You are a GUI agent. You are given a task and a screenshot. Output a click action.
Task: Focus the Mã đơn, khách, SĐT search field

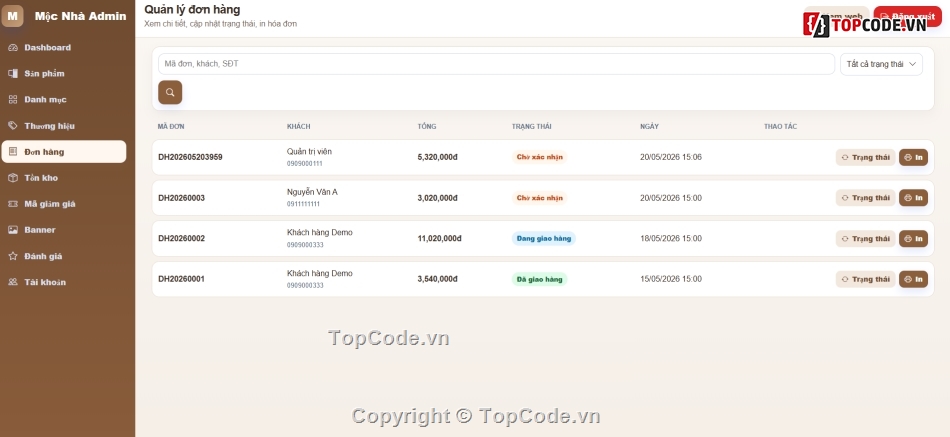click(x=496, y=64)
